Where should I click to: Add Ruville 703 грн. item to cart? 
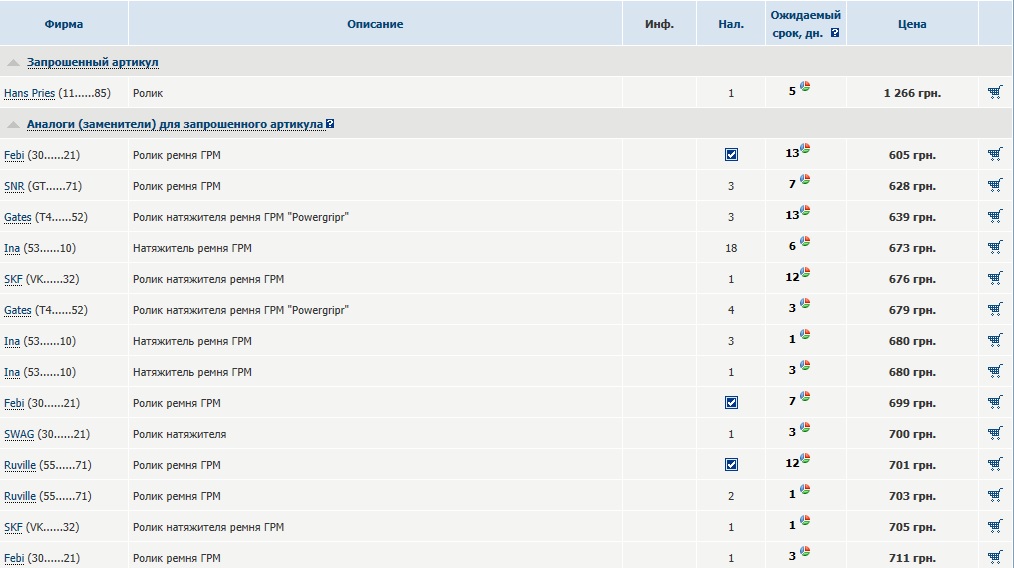(995, 496)
